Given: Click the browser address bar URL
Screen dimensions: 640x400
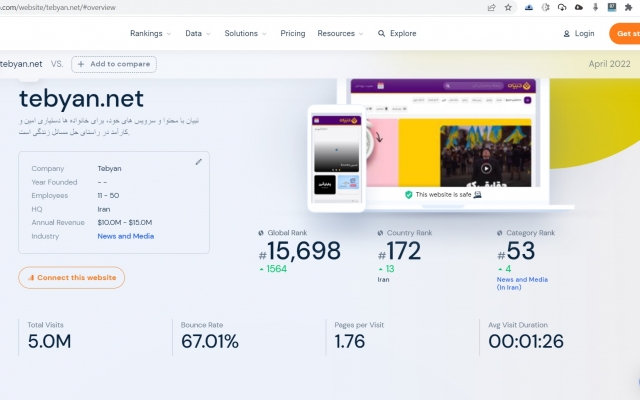Looking at the screenshot, I should click(58, 7).
